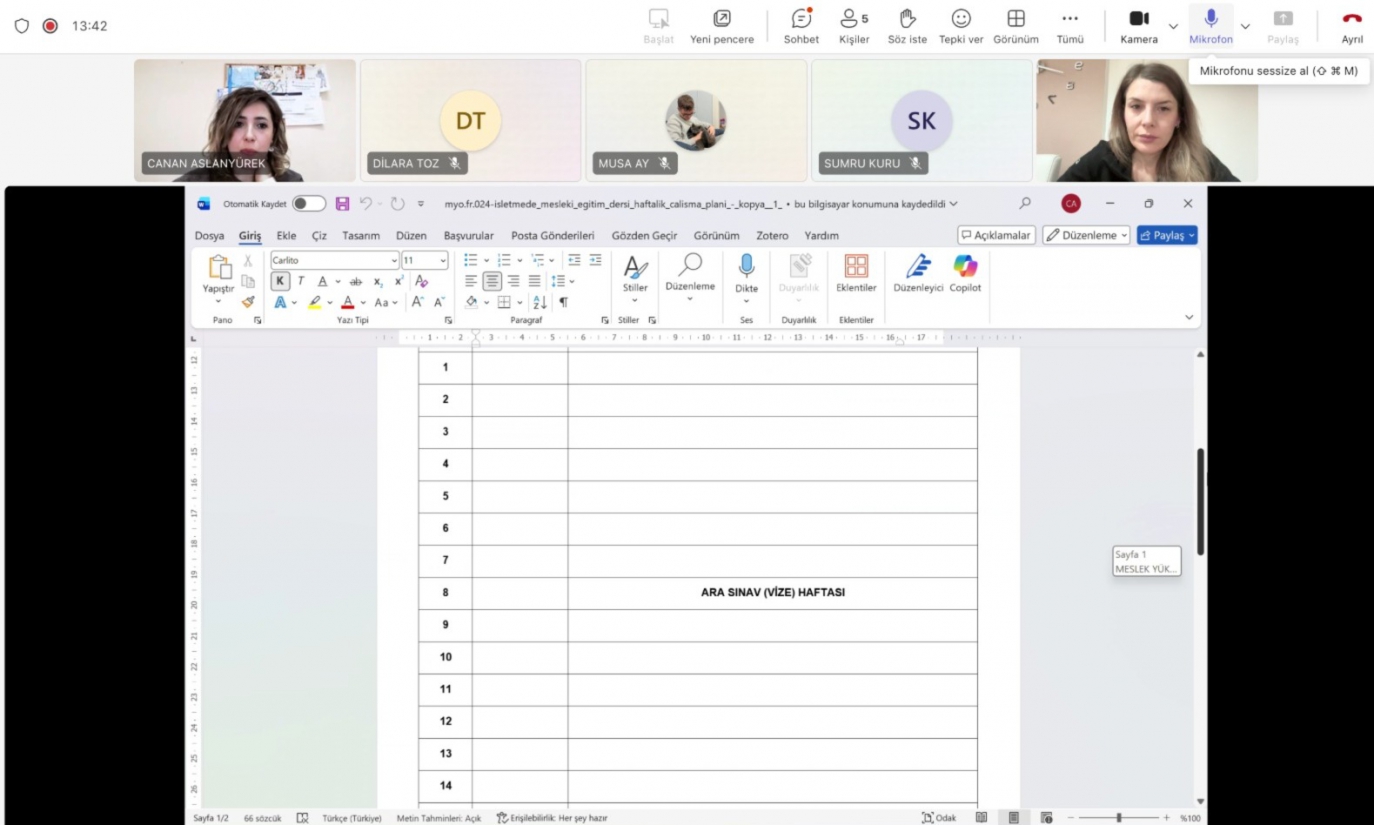This screenshot has width=1374, height=825.
Task: Expand camera options arrow next to Kamera
Action: (x=1173, y=26)
